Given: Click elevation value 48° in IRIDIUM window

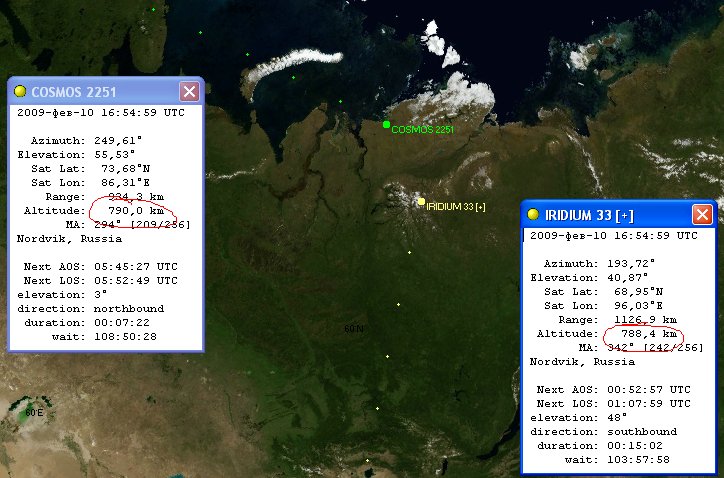Looking at the screenshot, I should click(x=617, y=417).
